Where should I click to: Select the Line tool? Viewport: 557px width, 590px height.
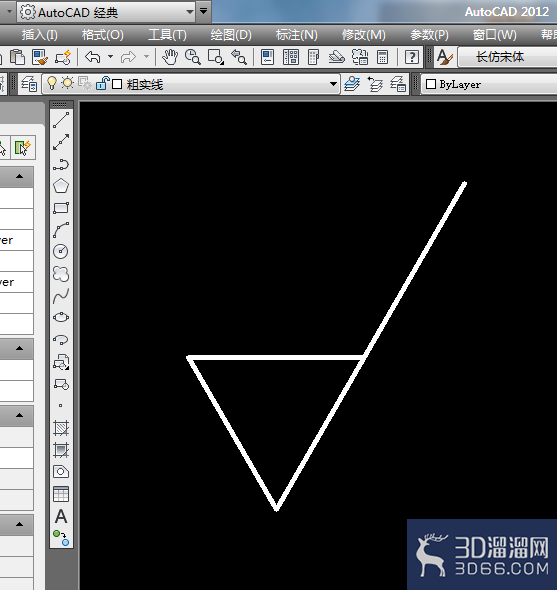61,120
